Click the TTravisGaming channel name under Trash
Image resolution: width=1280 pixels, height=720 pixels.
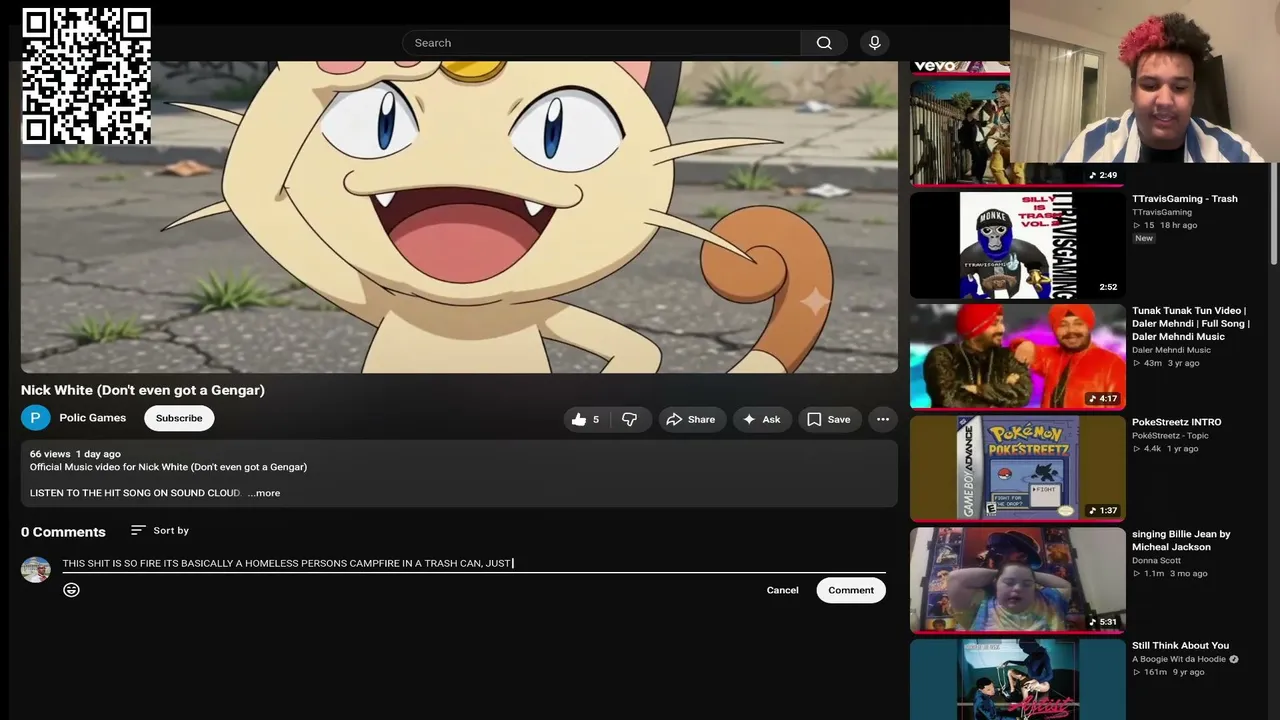click(x=1162, y=212)
